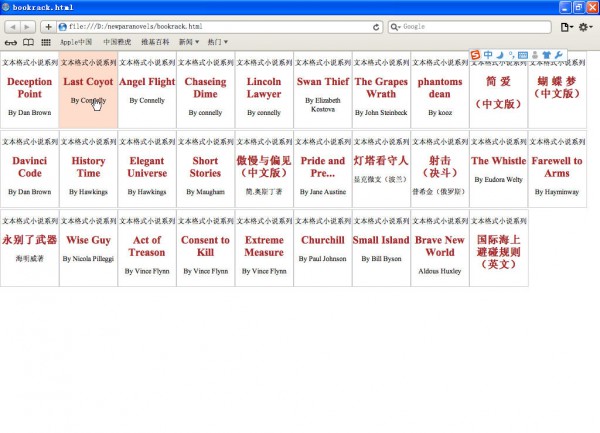600x433 pixels.
Task: Toggle the half-width/full-width moon icon on the IME bar
Action: pyautogui.click(x=500, y=55)
